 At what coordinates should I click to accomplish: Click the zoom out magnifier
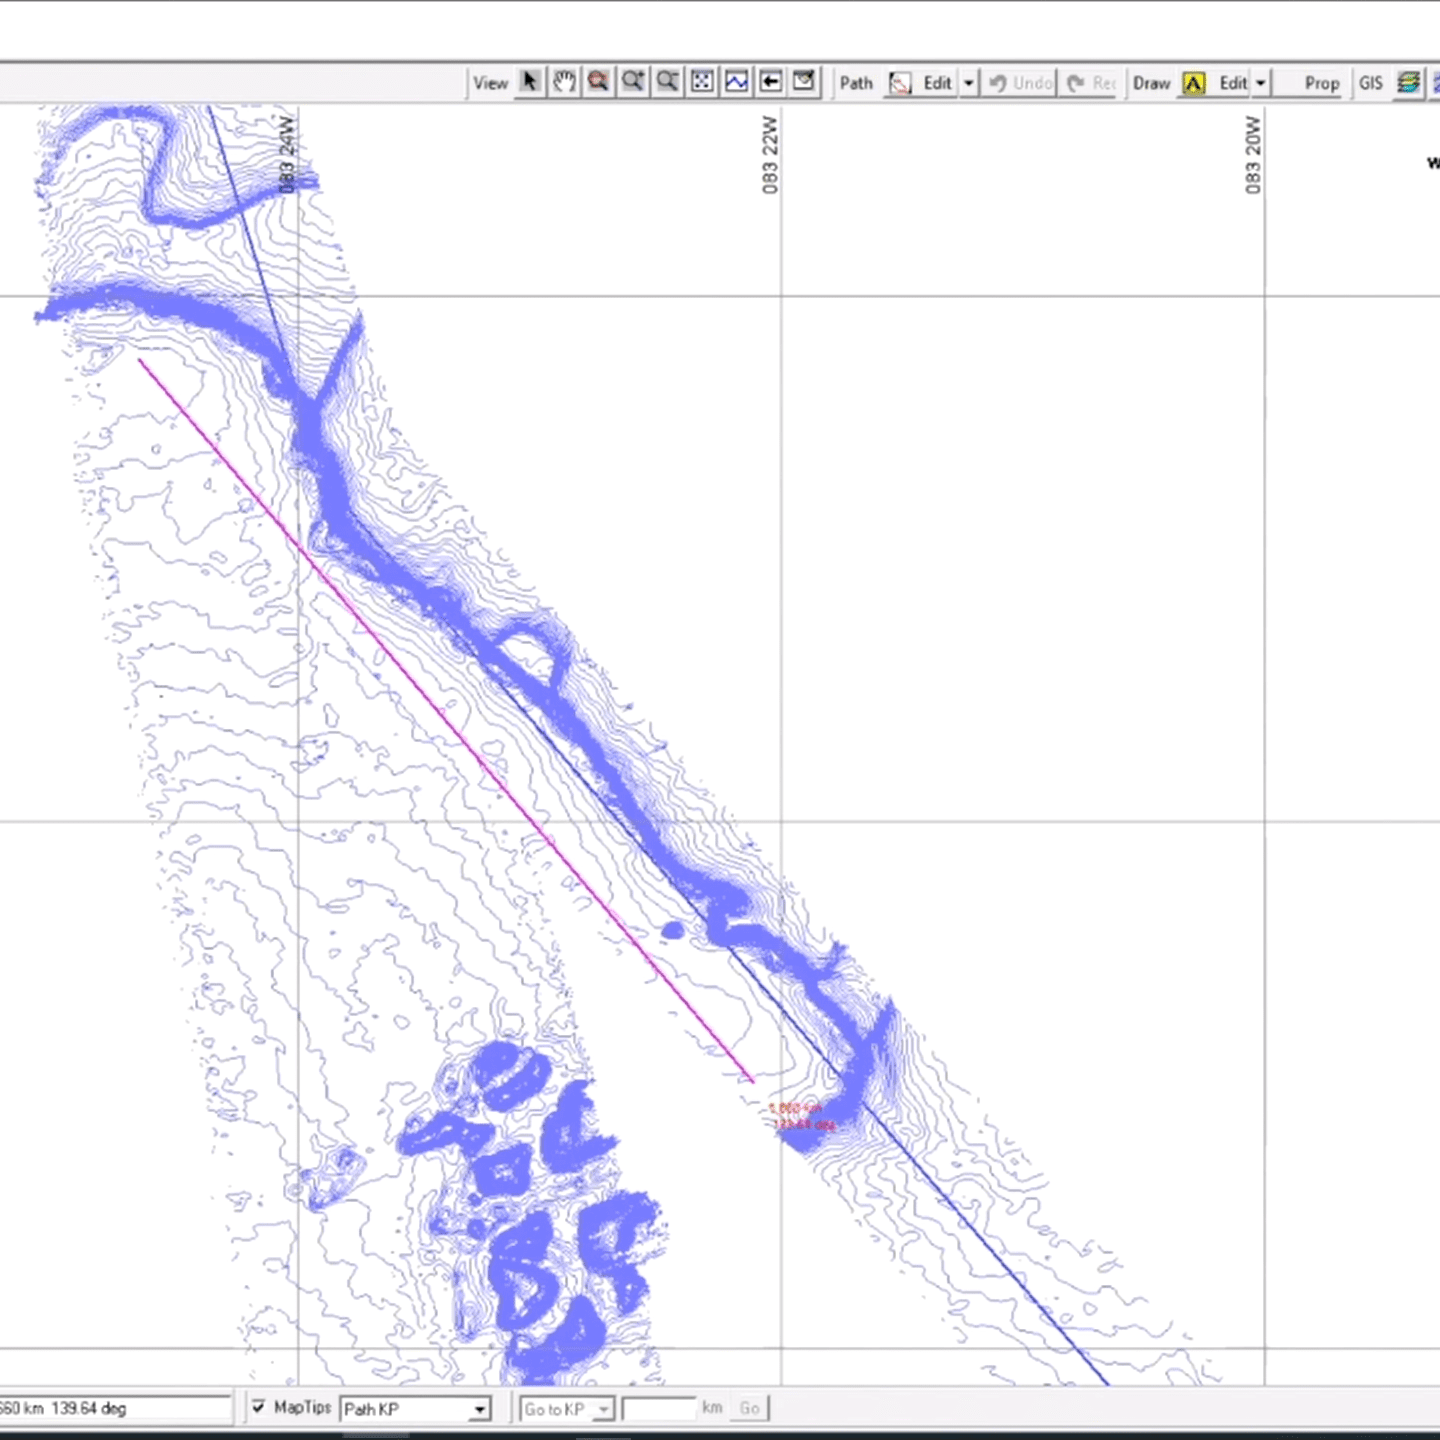pyautogui.click(x=667, y=82)
